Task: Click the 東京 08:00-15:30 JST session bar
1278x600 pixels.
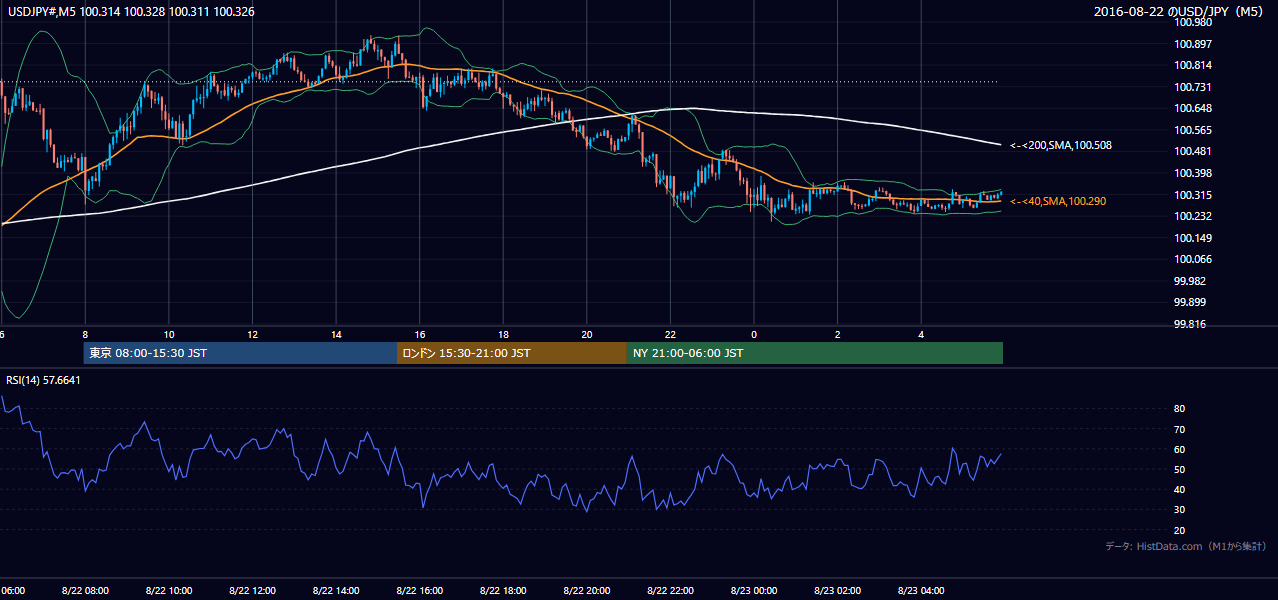Action: [240, 353]
